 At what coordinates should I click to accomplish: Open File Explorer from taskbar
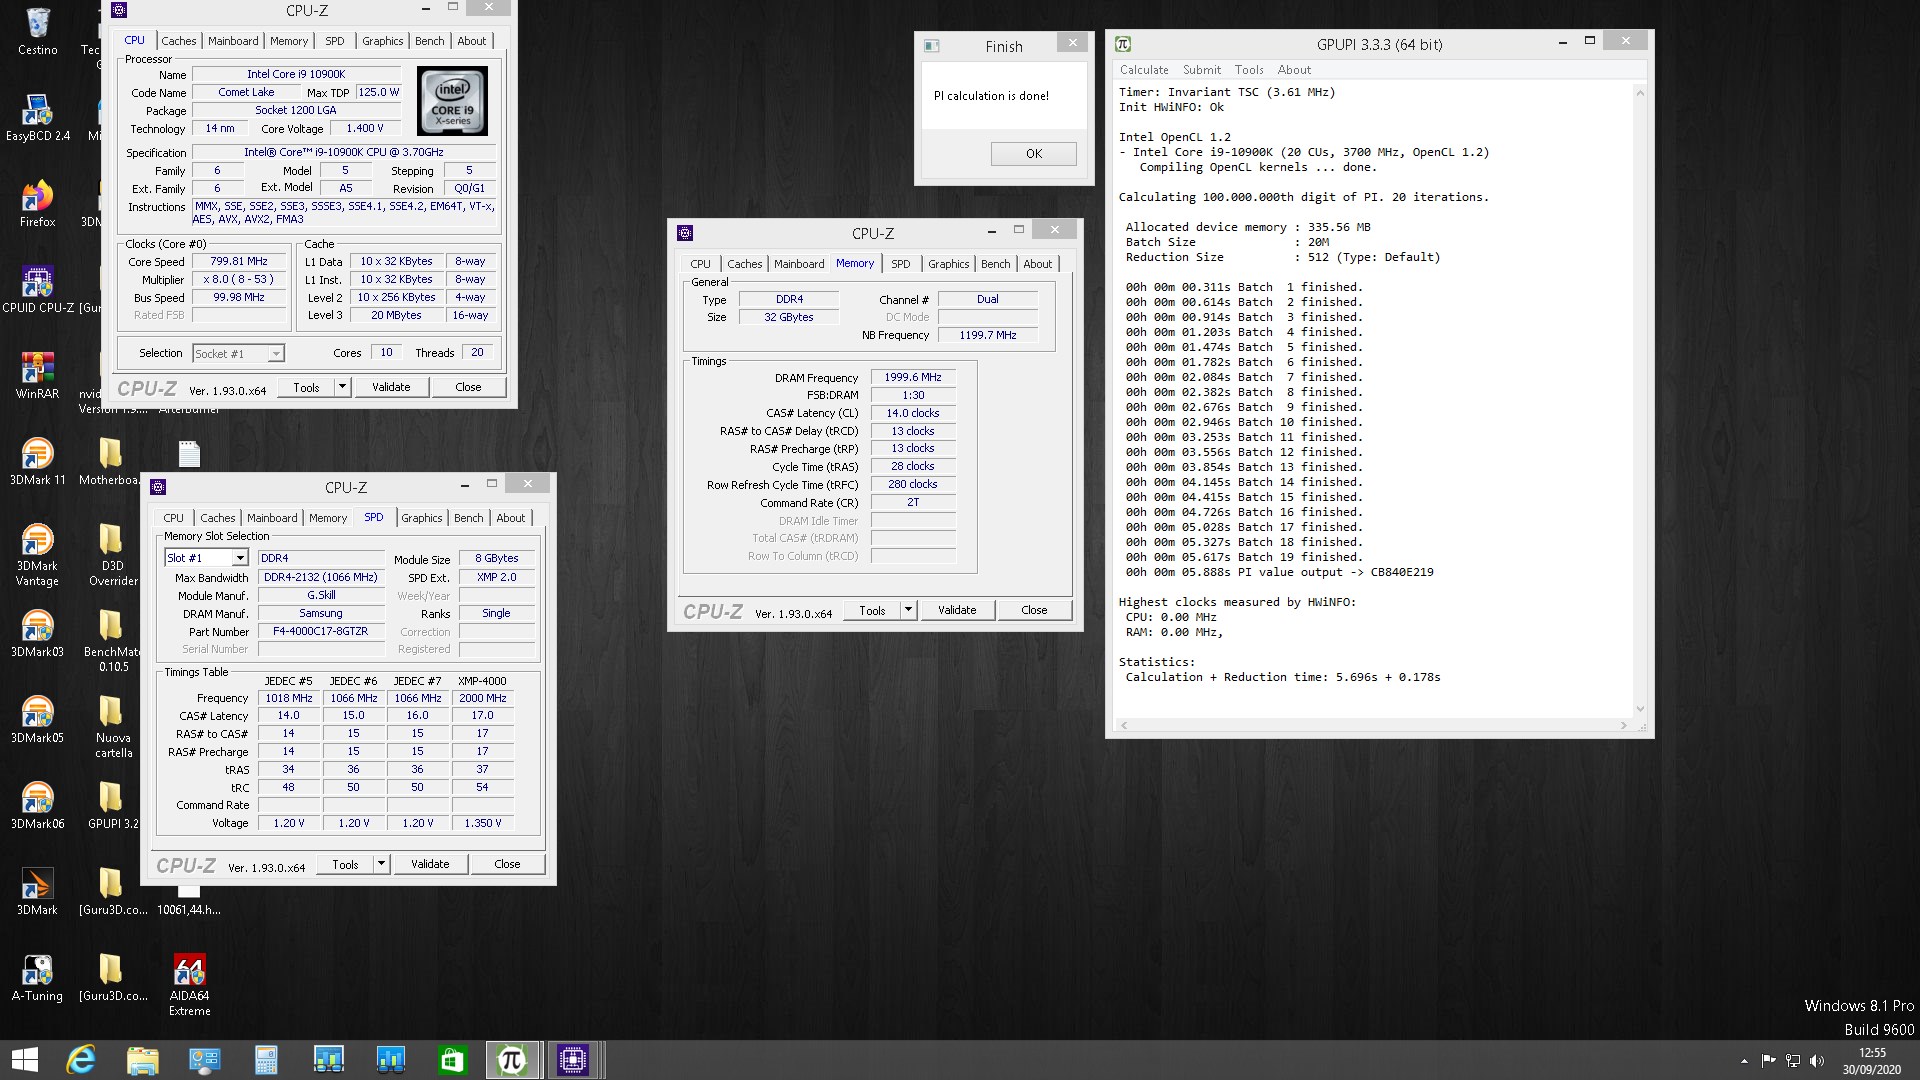tap(143, 1060)
